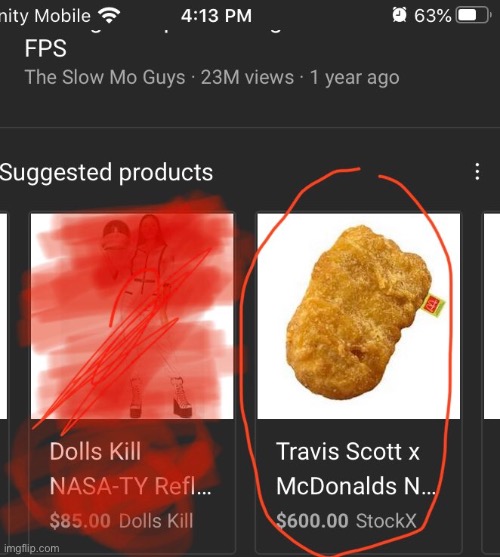Tap the carrier name in status bar
500x557 pixels.
pos(45,16)
